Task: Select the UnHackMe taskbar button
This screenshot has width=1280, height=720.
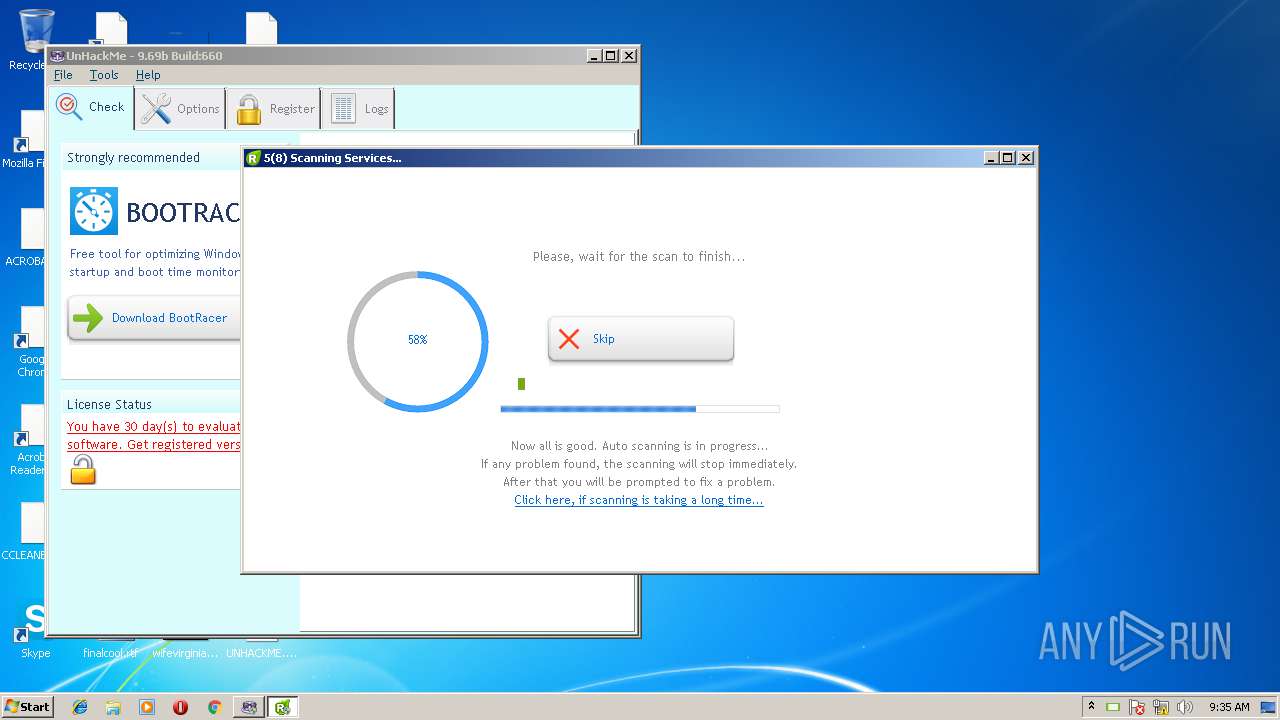Action: click(249, 707)
